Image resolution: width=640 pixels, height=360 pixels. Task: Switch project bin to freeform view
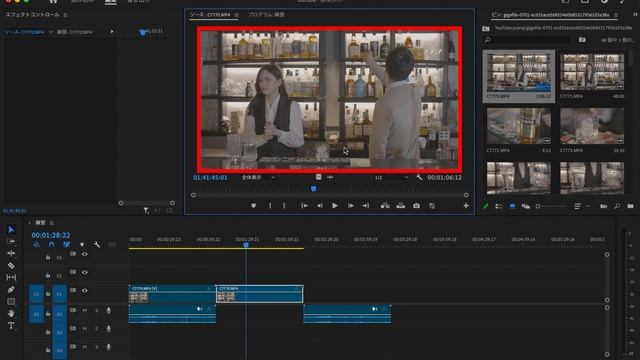pyautogui.click(x=526, y=207)
